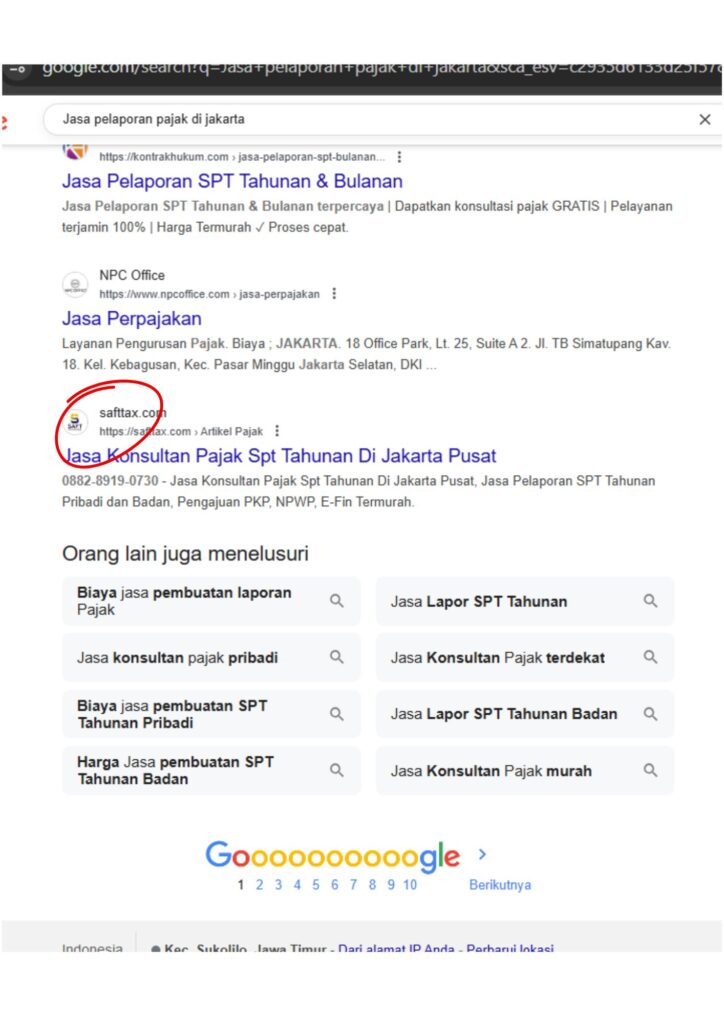Select suggestion Jasa Konsultan Pajak terdekat
This screenshot has height=1024, width=724.
[525, 657]
